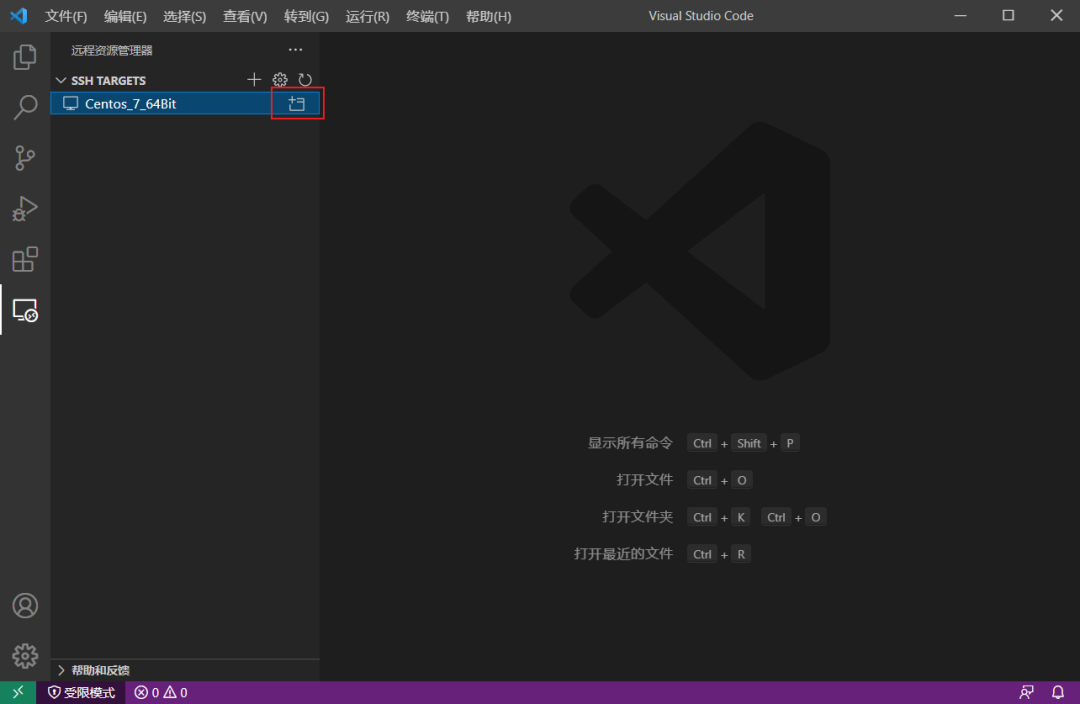1080x704 pixels.
Task: Open notifications bell in status bar
Action: coord(1058,692)
